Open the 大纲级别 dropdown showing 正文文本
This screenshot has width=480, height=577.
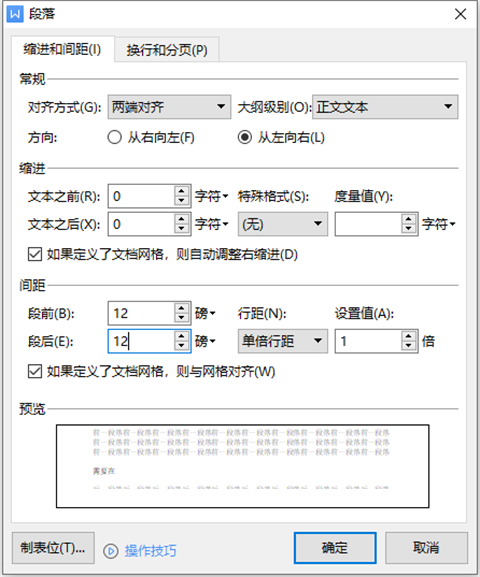(x=385, y=107)
